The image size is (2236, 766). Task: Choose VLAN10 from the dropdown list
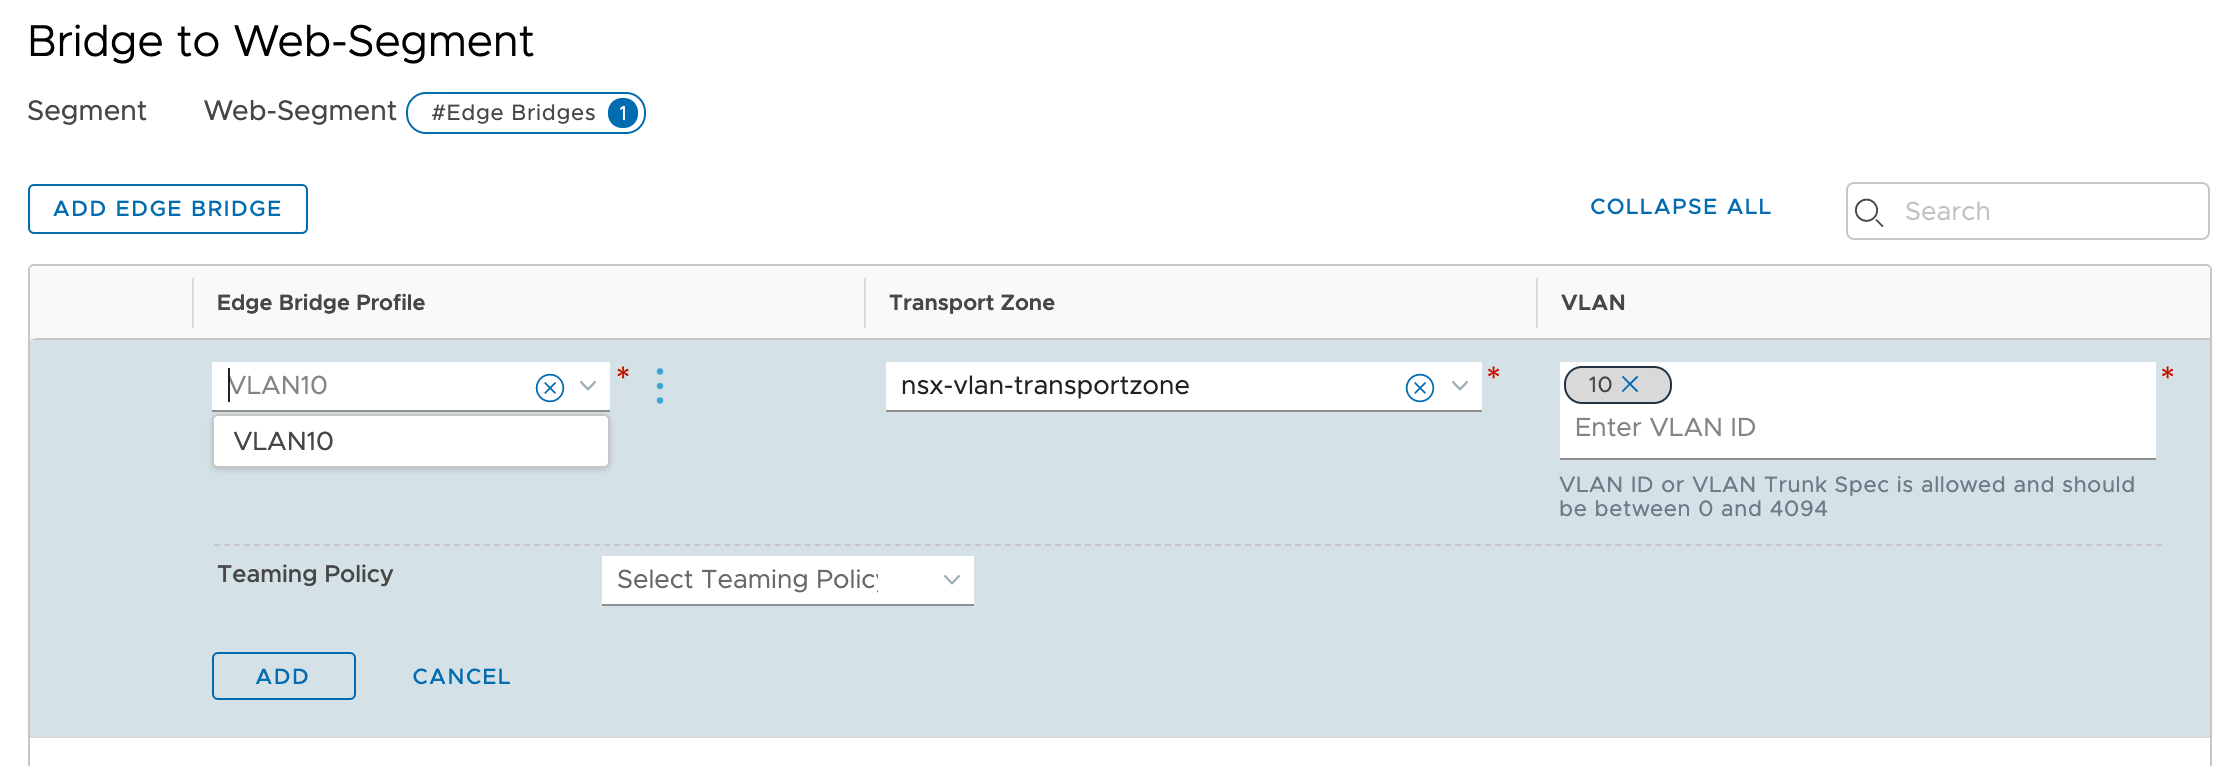pyautogui.click(x=411, y=441)
